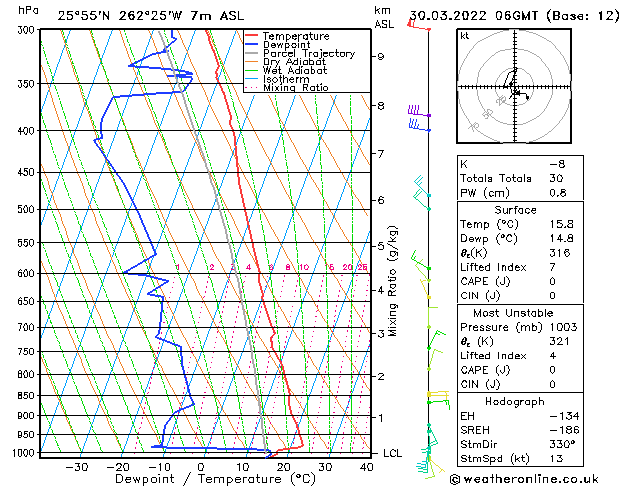Screen dimensions: 629x486
Task: Click the Most Unstable section header
Action: (x=513, y=313)
